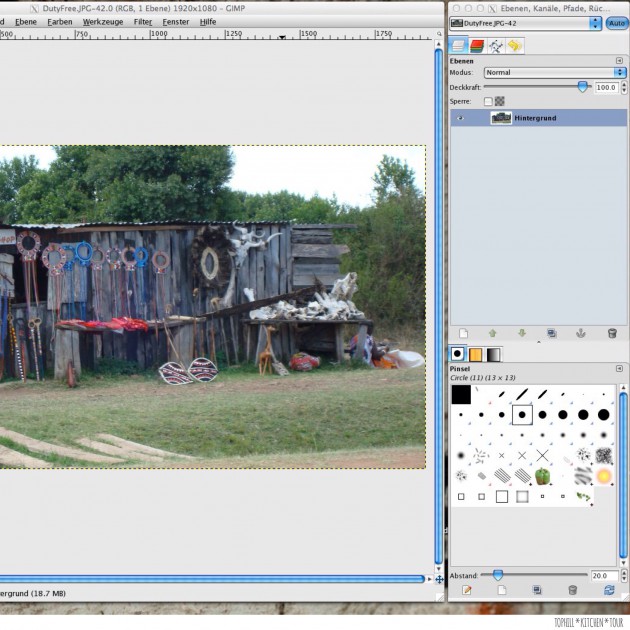Screen dimensions: 630x630
Task: Select the Hintergrund layer thumbnail
Action: (x=501, y=118)
